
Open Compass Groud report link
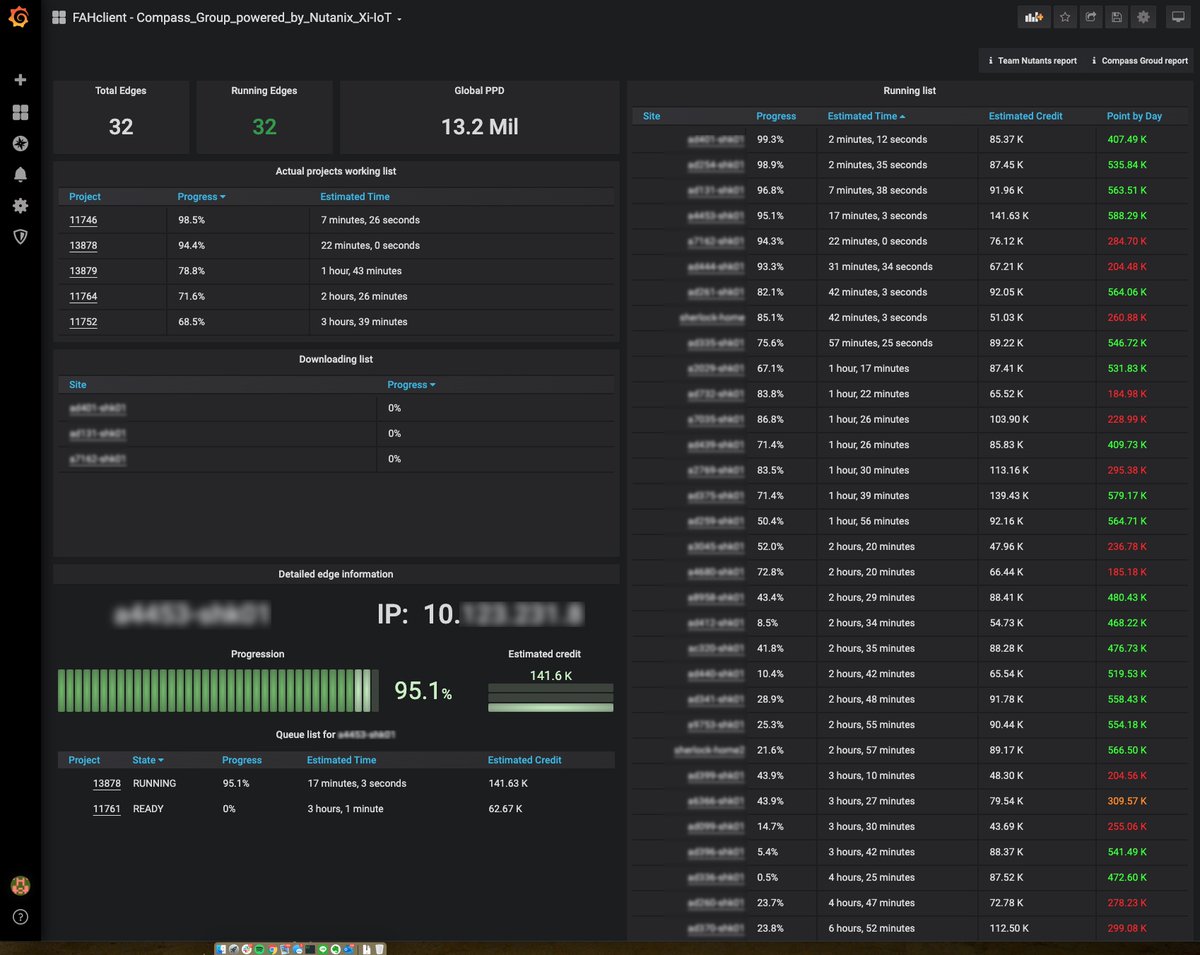1139,61
